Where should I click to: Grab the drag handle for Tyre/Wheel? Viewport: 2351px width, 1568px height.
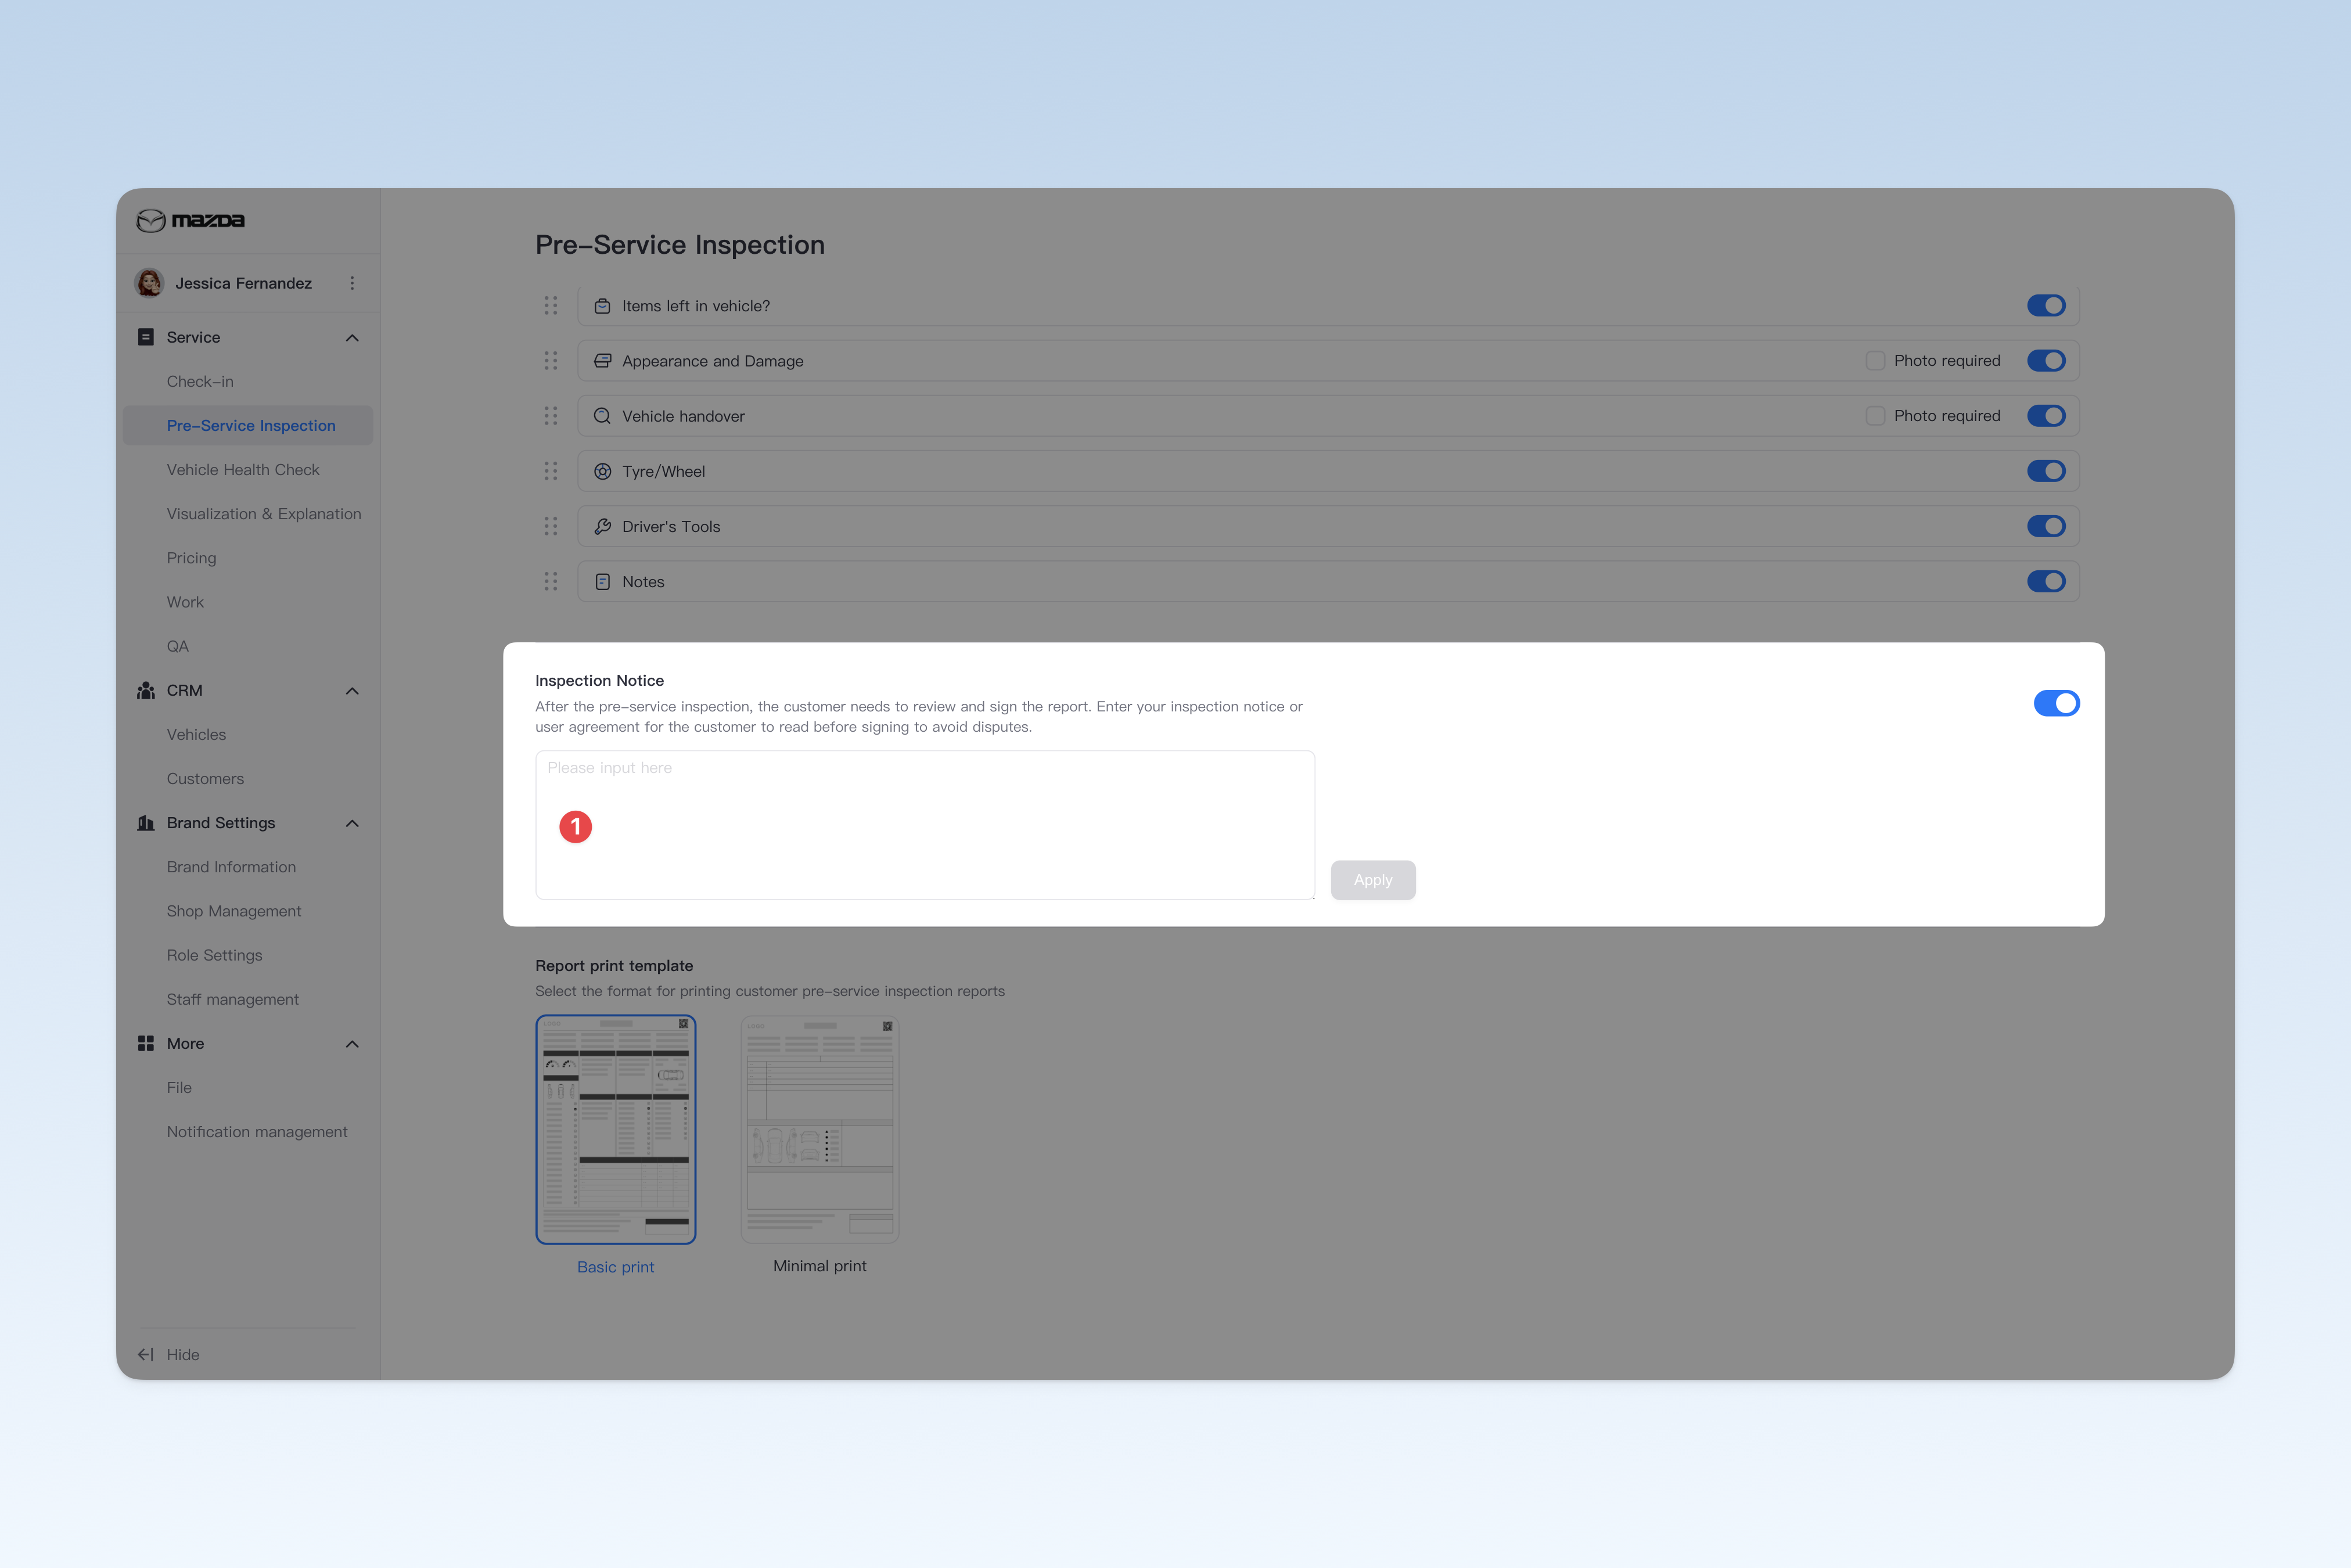point(551,471)
